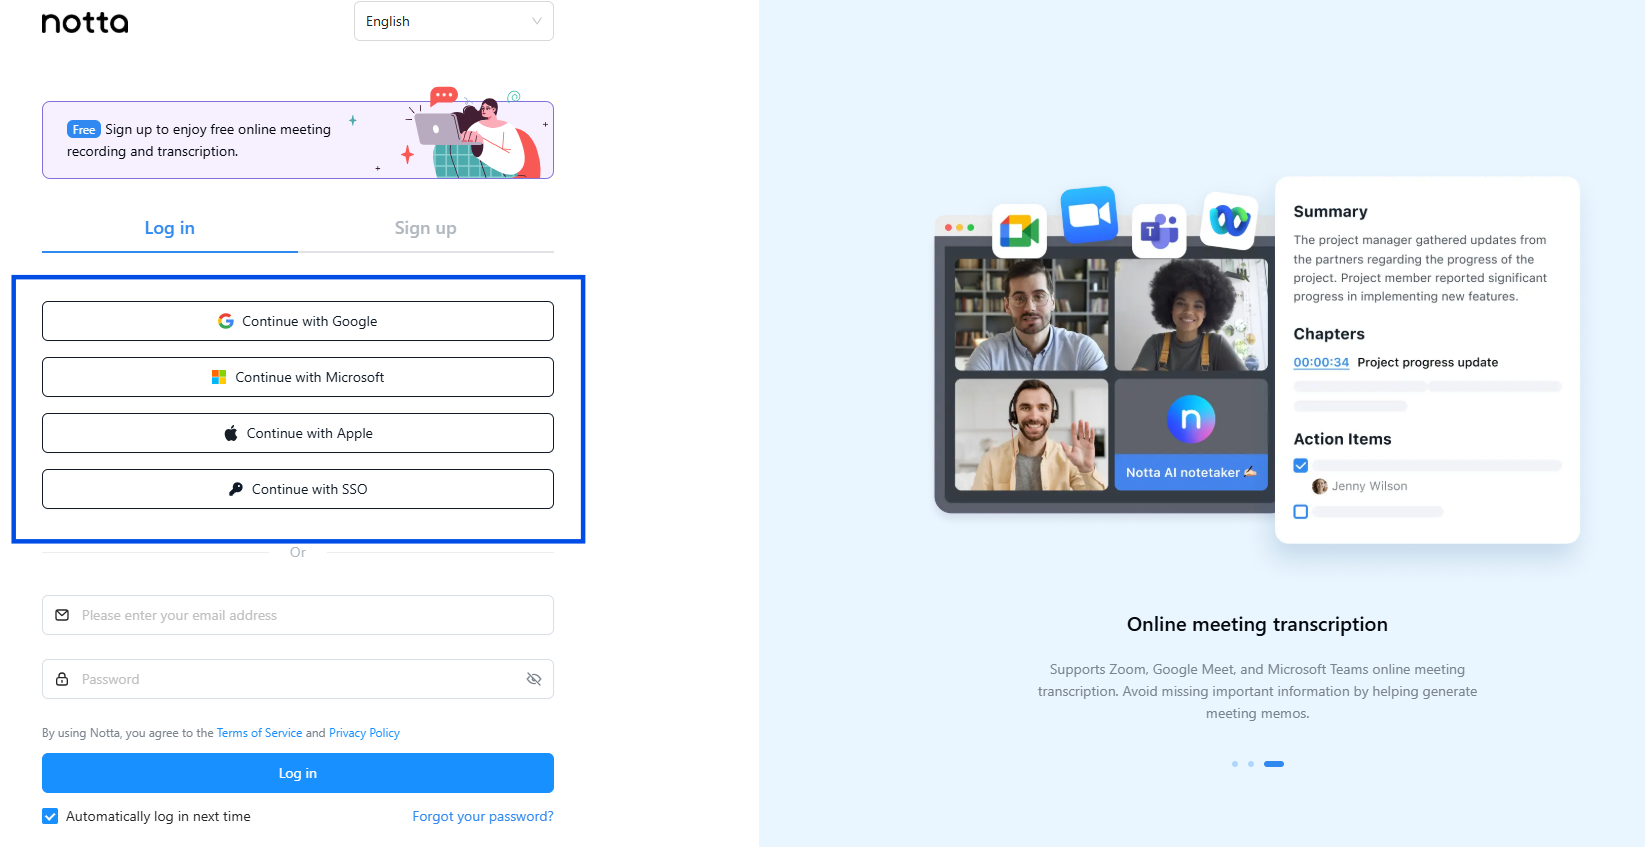1645x847 pixels.
Task: Switch to the Log in tab
Action: 170,228
